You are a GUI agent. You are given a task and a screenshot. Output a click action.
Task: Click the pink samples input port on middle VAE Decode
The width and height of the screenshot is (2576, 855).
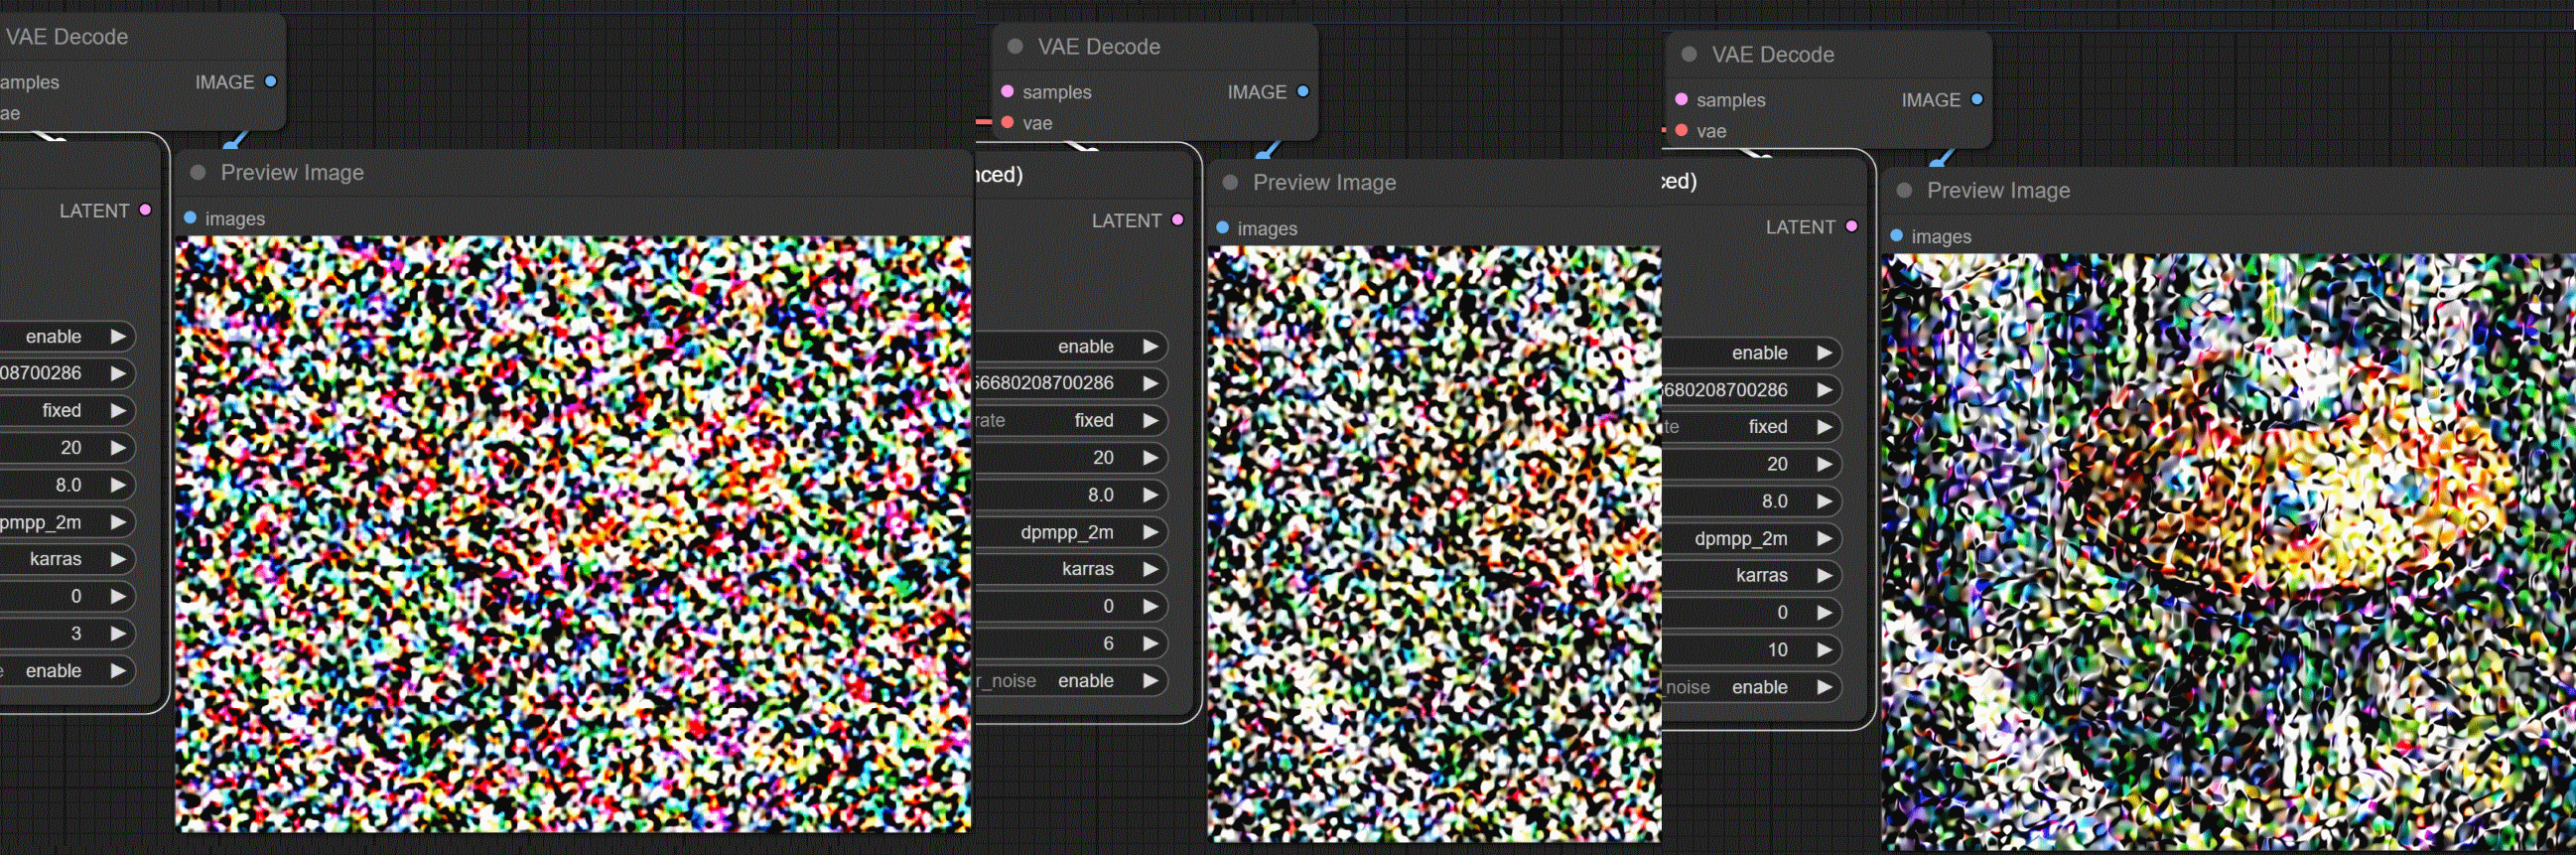pyautogui.click(x=1007, y=91)
